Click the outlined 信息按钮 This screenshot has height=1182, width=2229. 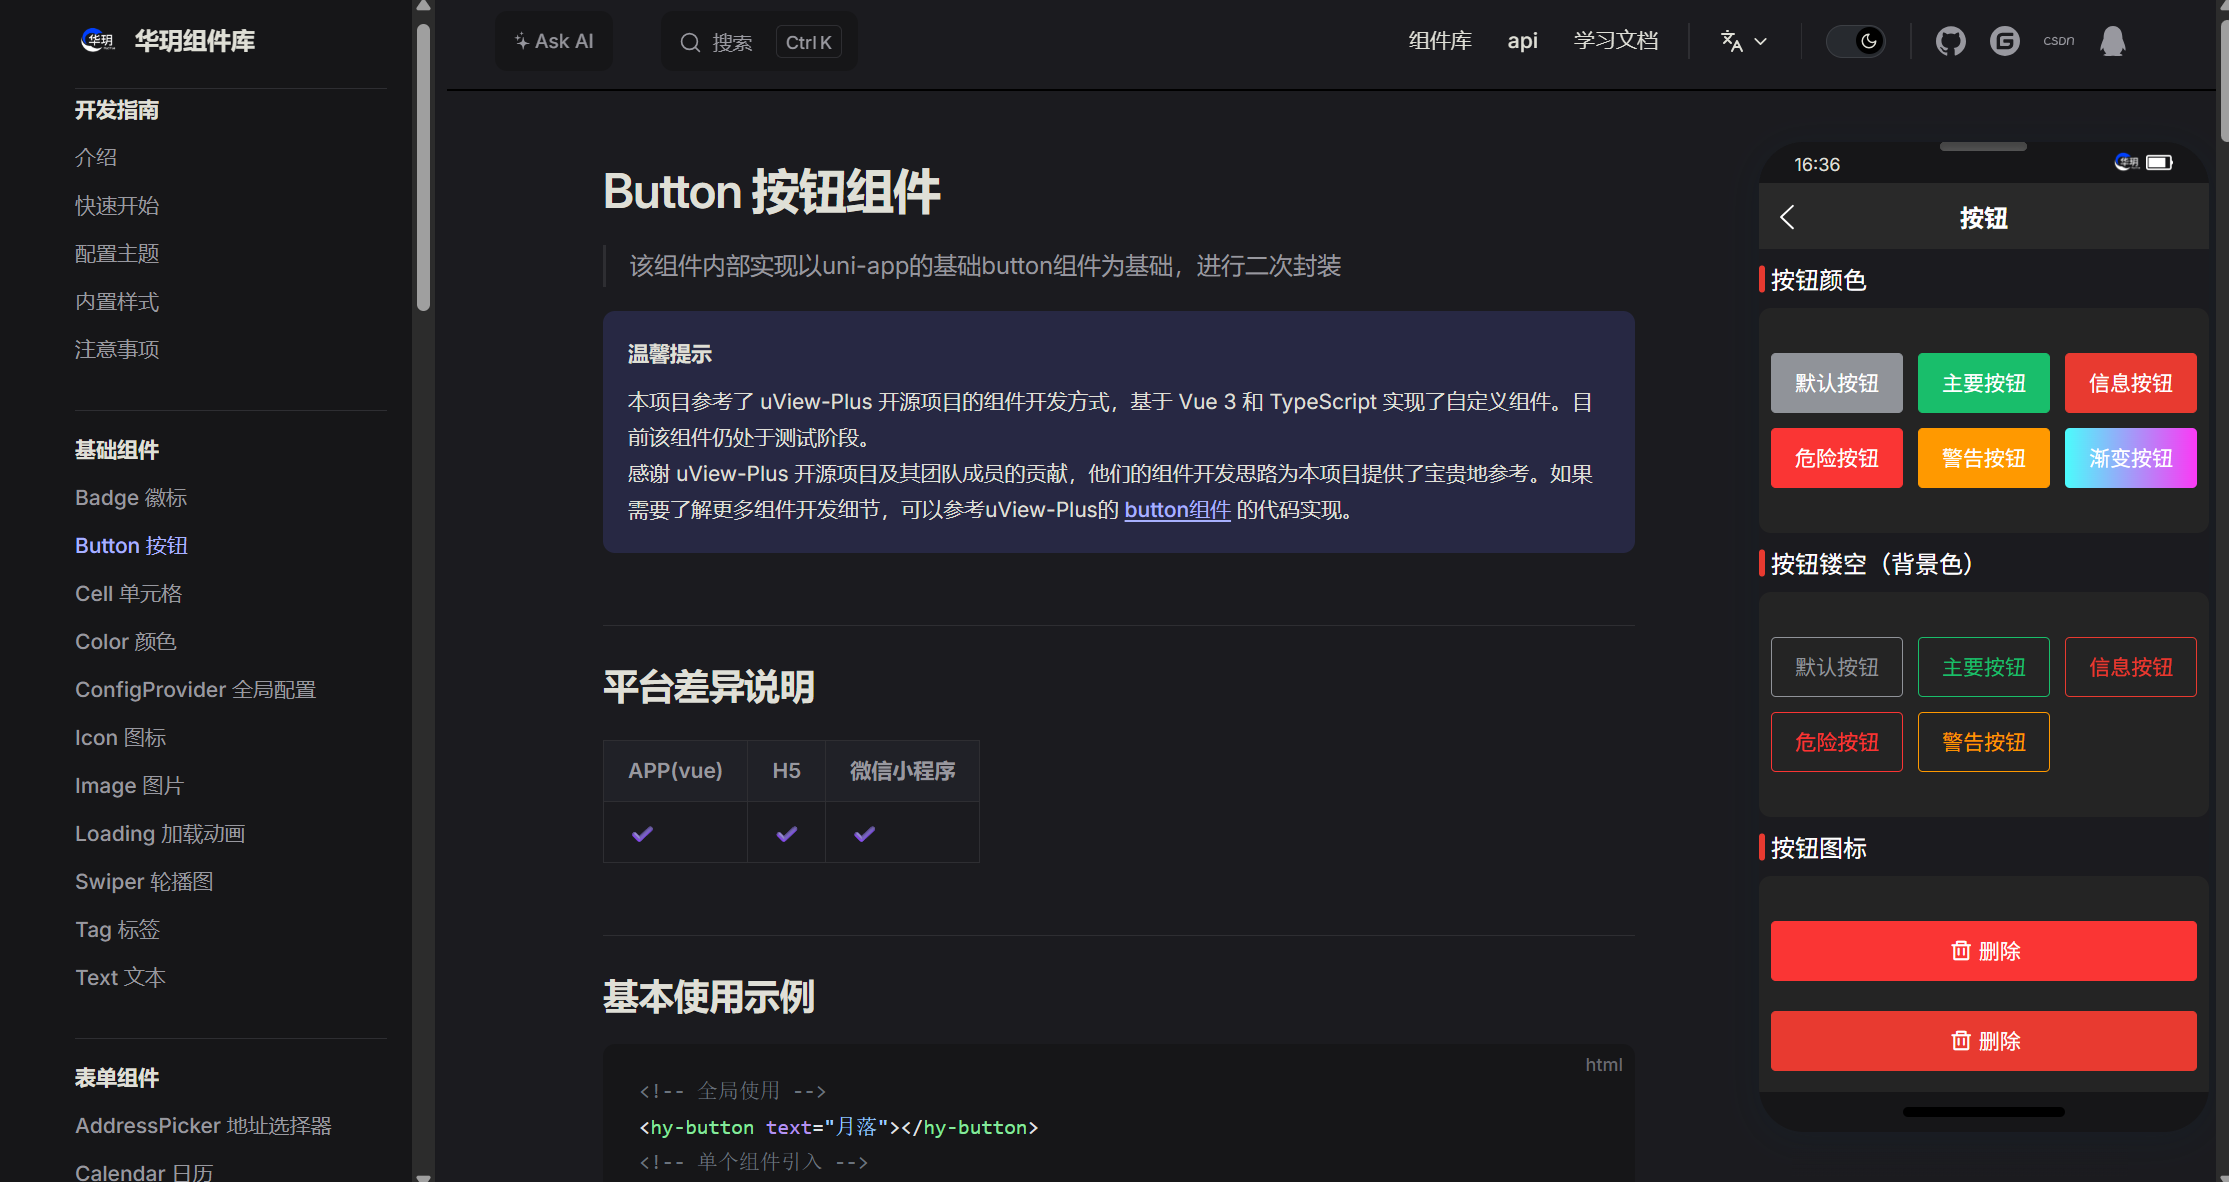(2130, 667)
